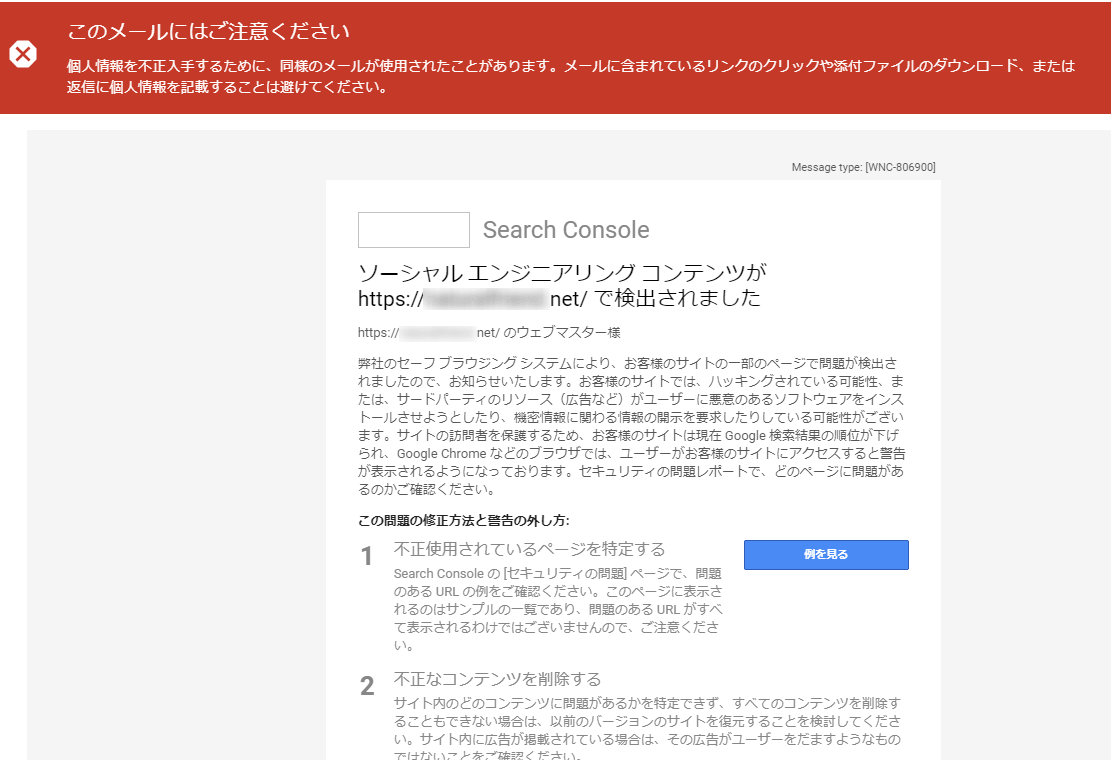This screenshot has width=1111, height=760.
Task: Click the bold line この問題の修正方法と警告の外し方
Action: click(463, 521)
